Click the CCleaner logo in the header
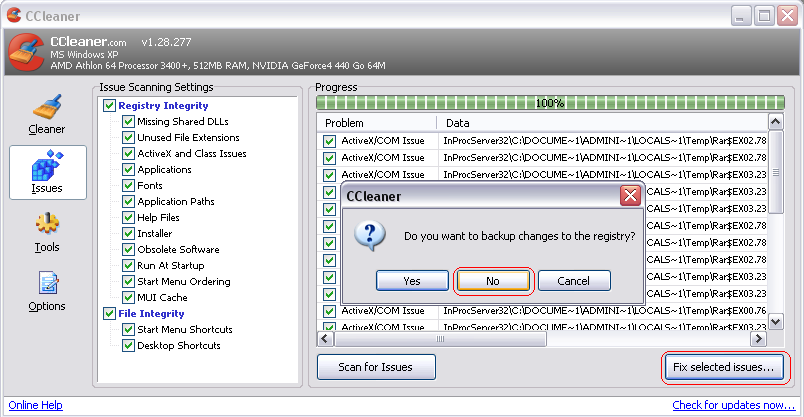This screenshot has height=417, width=804. click(x=26, y=52)
